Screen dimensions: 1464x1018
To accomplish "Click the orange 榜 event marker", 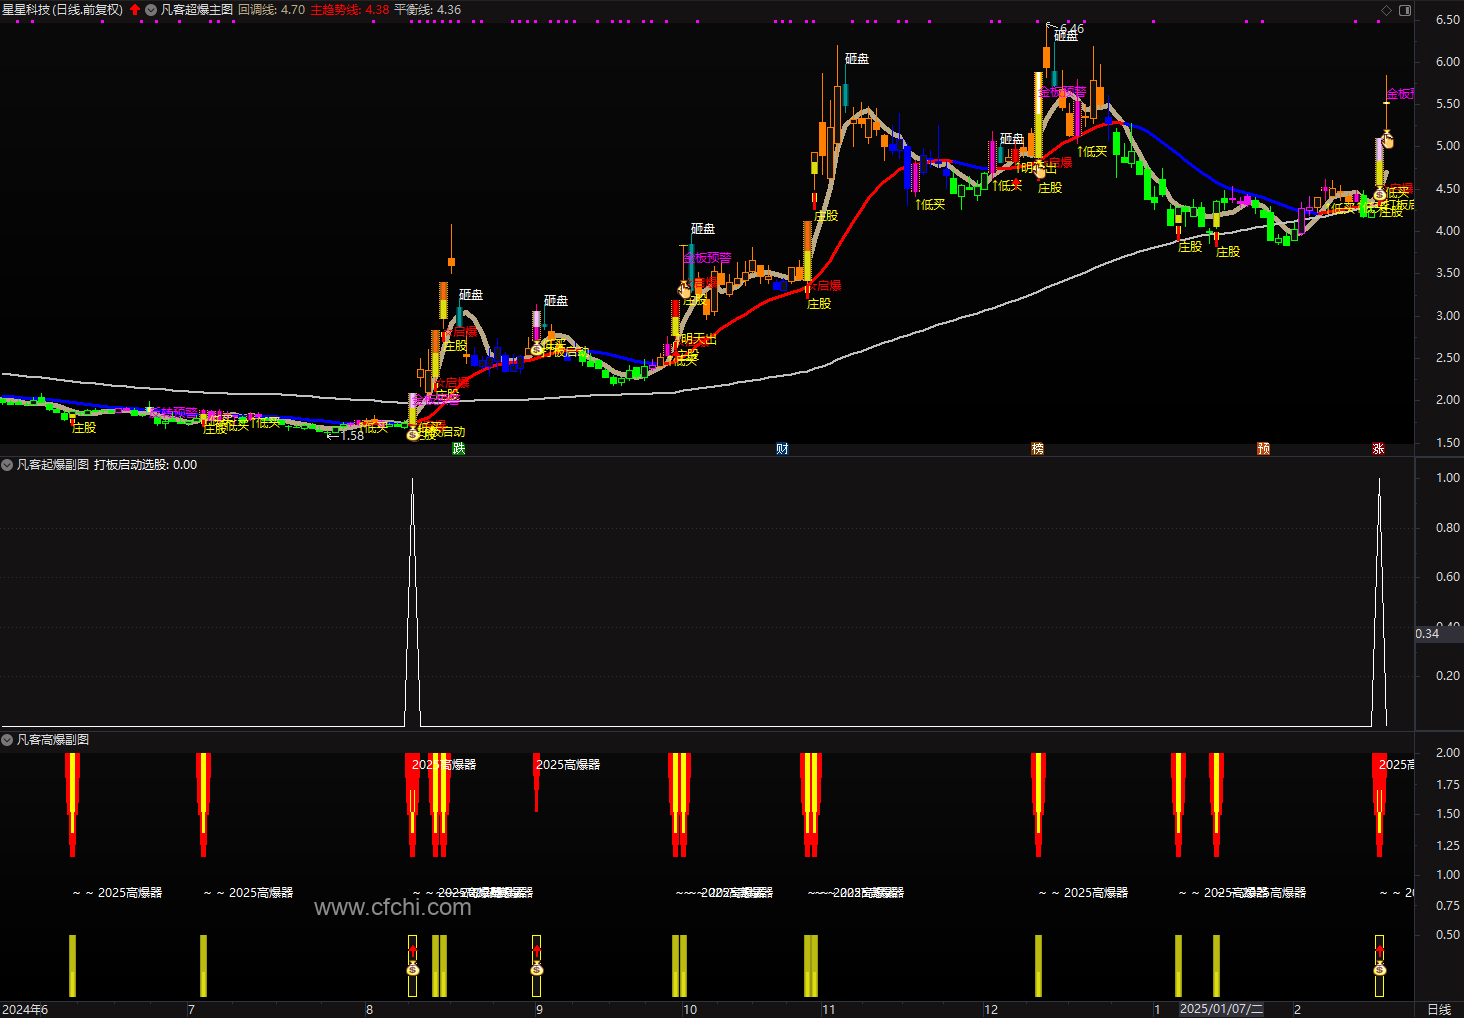I will click(x=1037, y=449).
